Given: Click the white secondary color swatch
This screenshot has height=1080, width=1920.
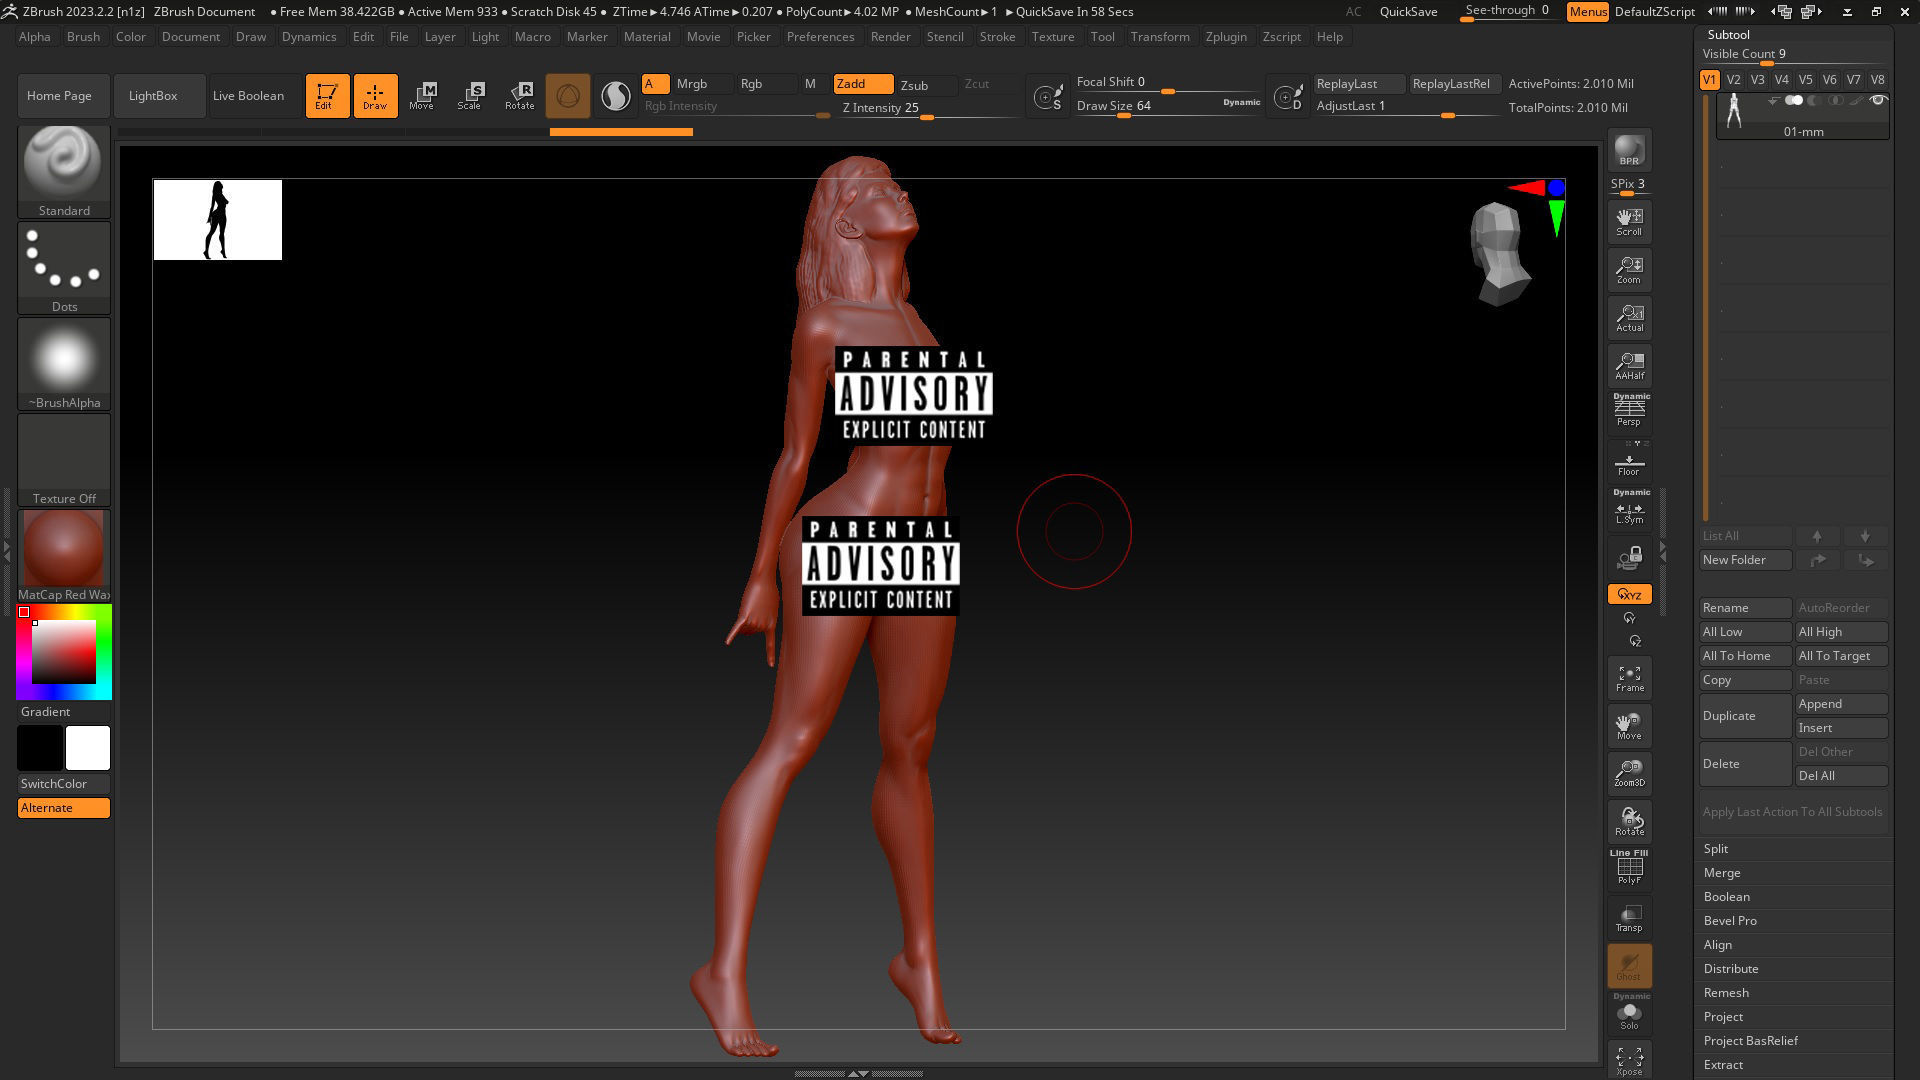Looking at the screenshot, I should [x=88, y=748].
